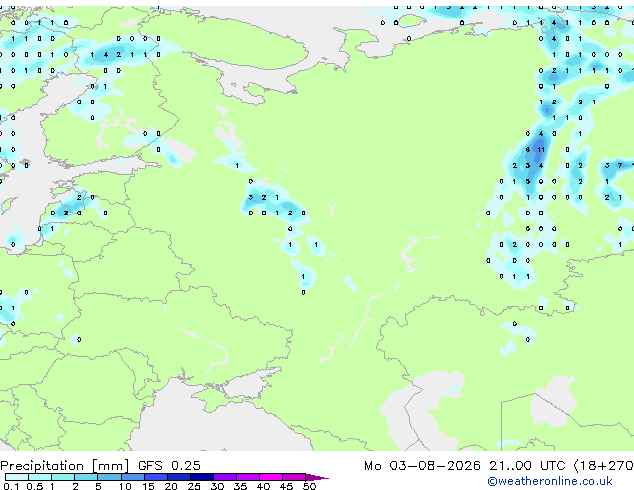Click the Precipitation [mm] title label
Viewport: 634px width, 490px height.
65,466
